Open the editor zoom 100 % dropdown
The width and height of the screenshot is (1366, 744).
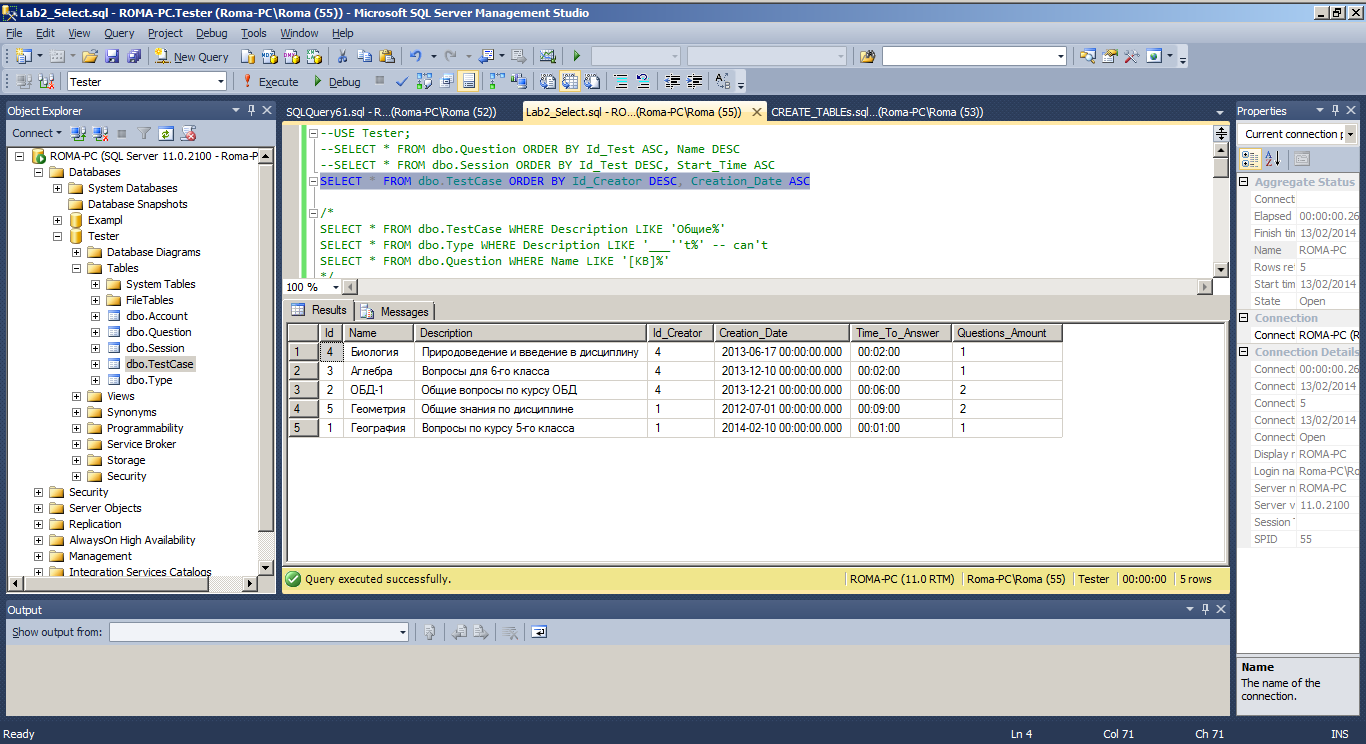(334, 287)
